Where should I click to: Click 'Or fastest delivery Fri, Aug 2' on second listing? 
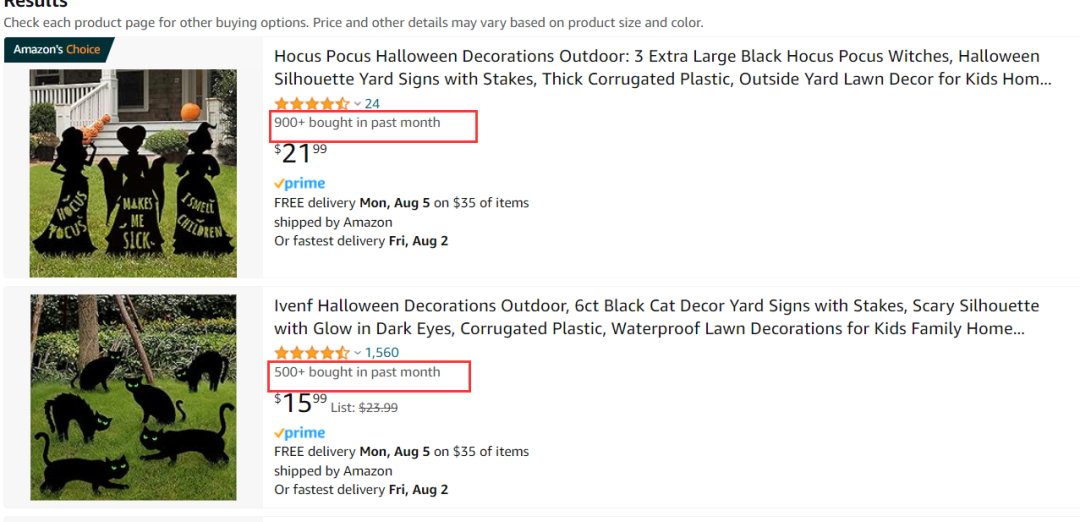(361, 490)
